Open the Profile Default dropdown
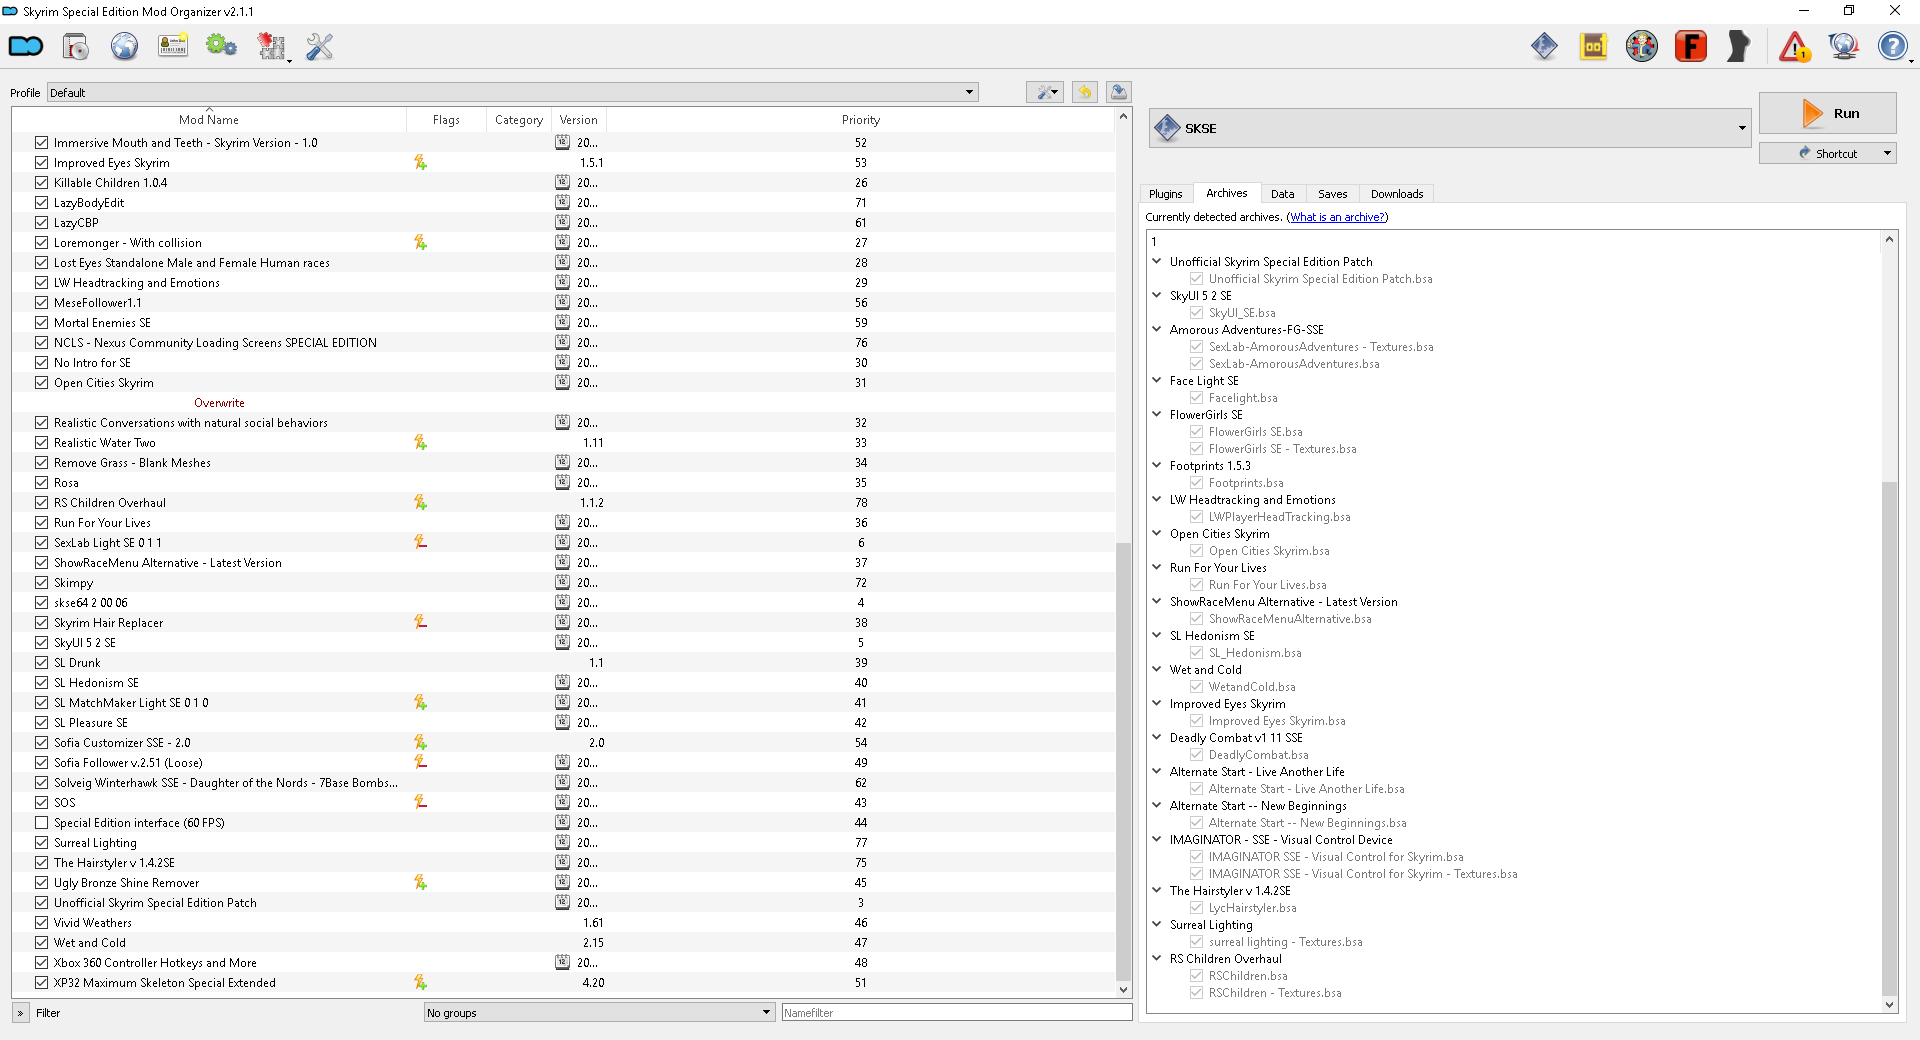1920x1040 pixels. click(512, 92)
